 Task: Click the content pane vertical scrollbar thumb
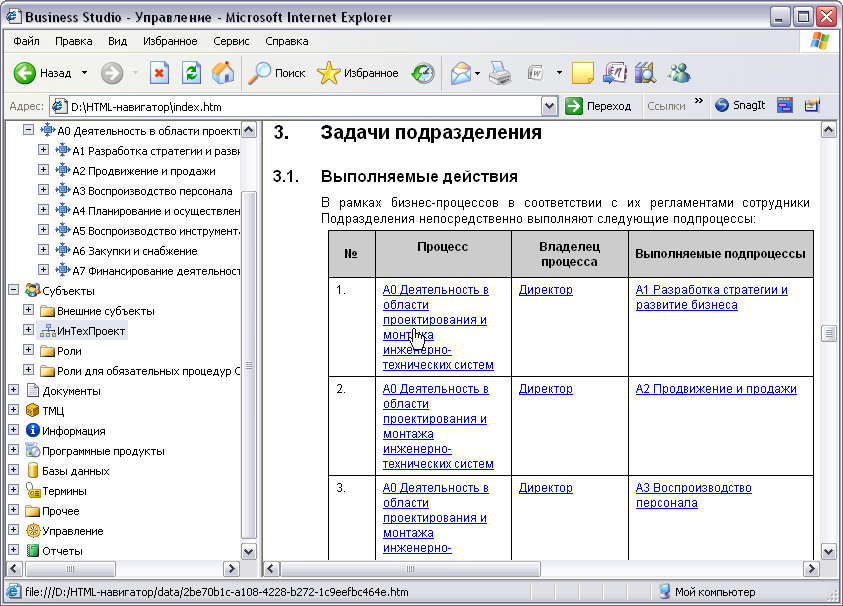tap(828, 333)
